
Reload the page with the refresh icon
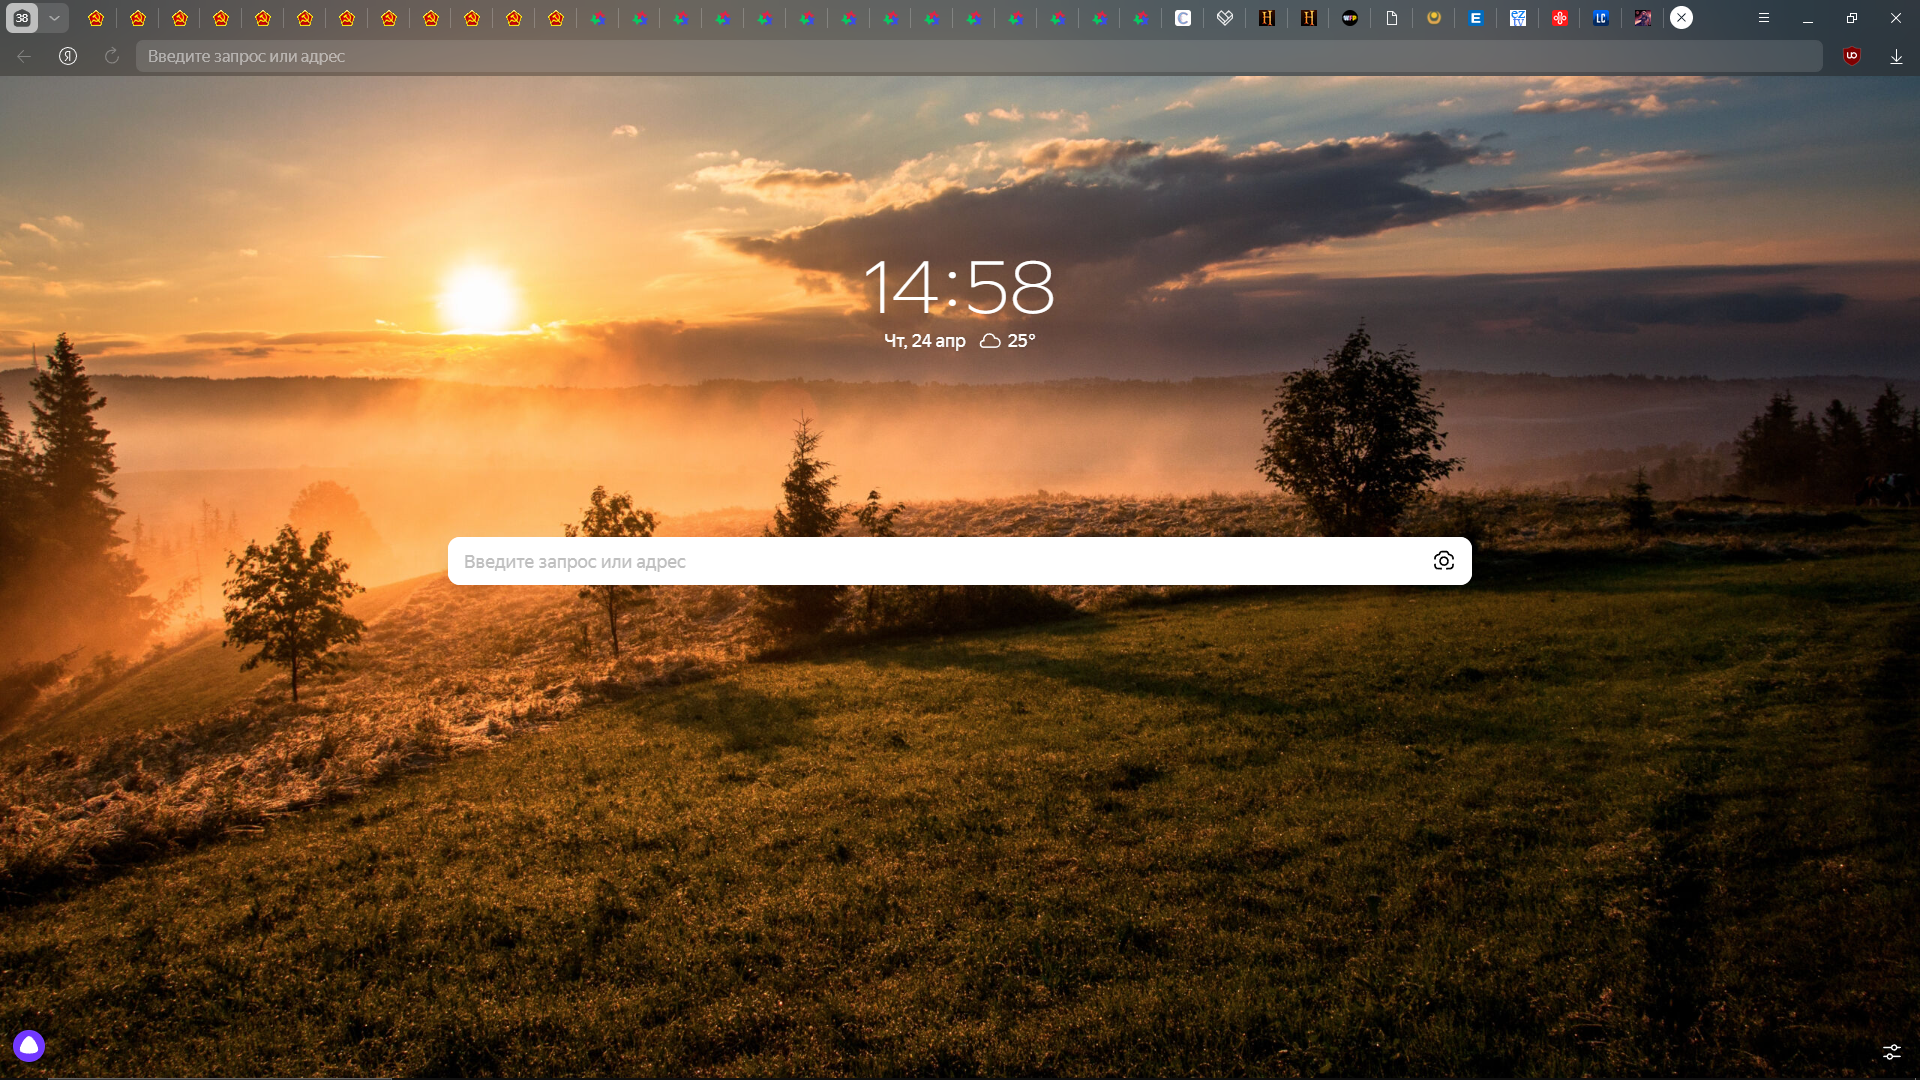[112, 56]
